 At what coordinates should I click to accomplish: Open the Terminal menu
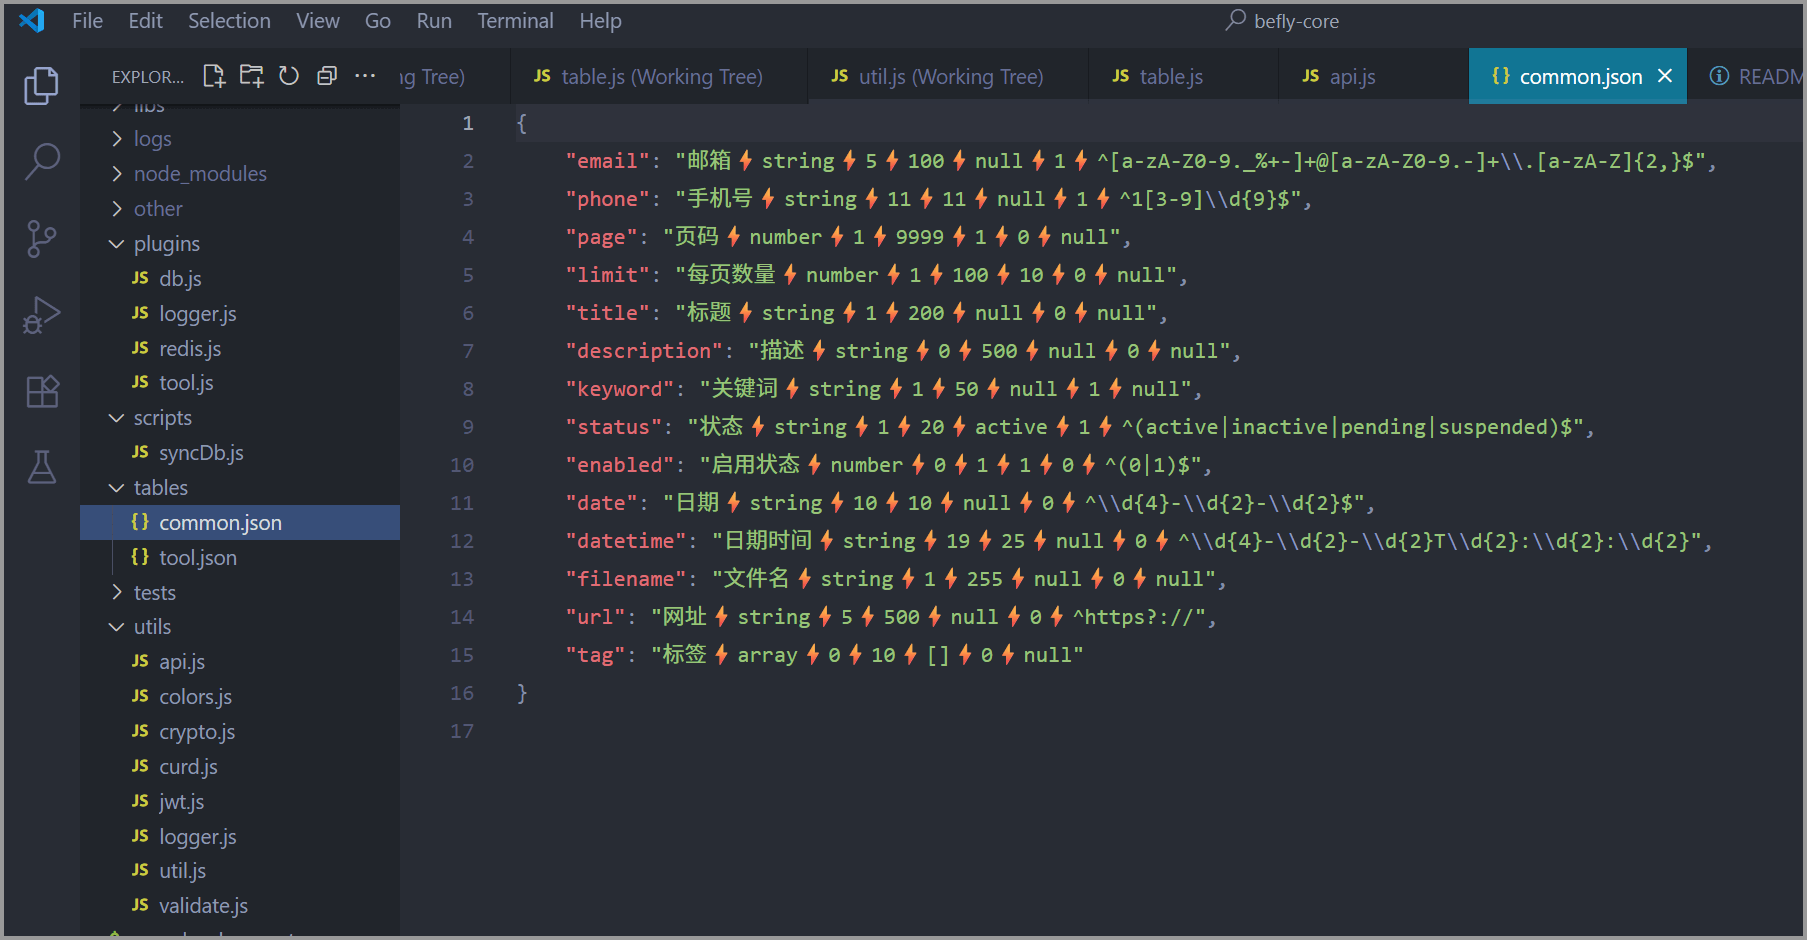pos(514,21)
